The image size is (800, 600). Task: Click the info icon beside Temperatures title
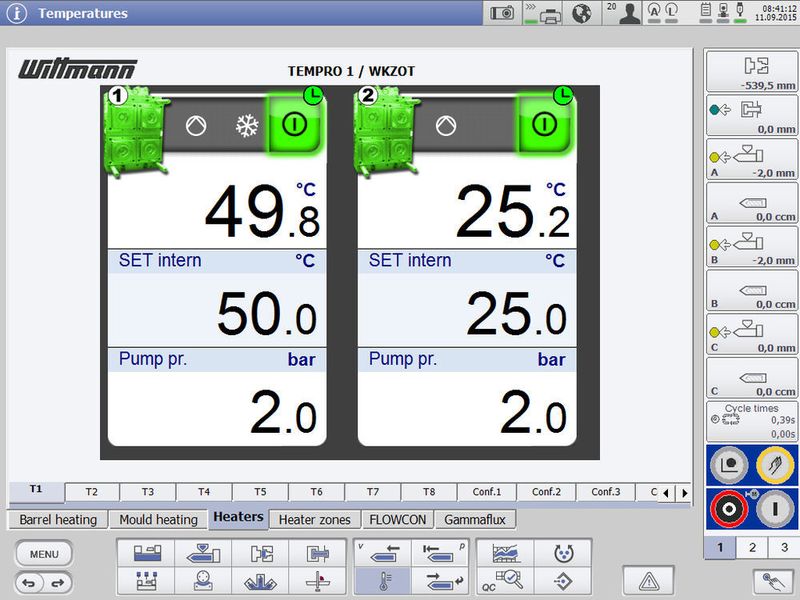[16, 13]
